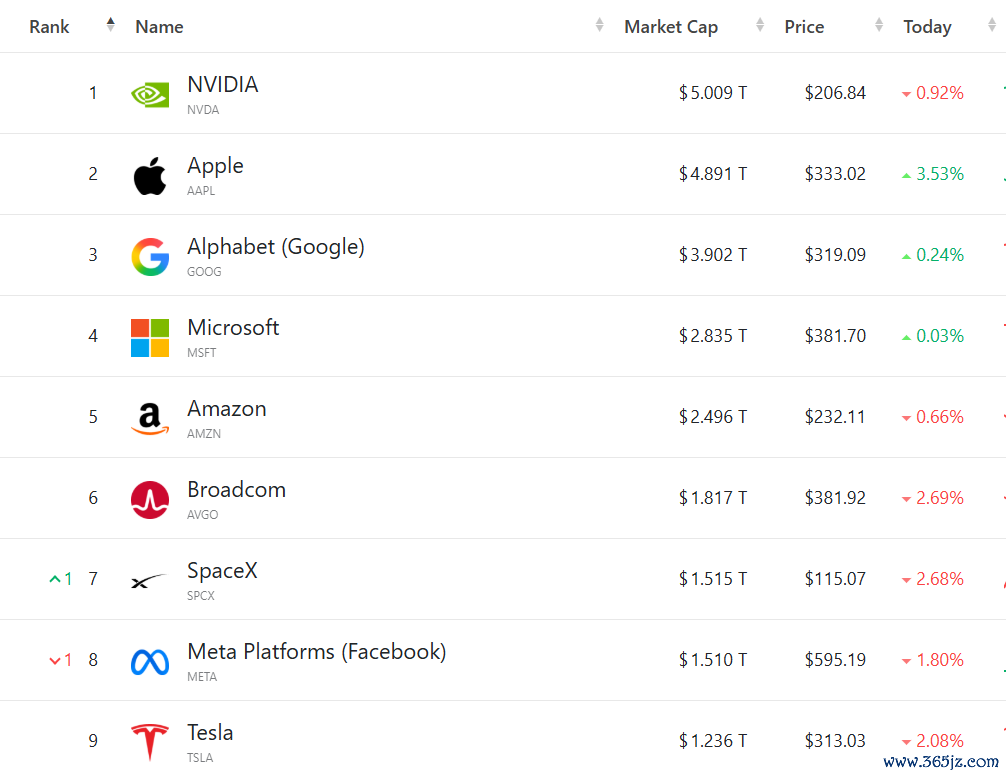Click the Microsoft four-square logo
This screenshot has height=777, width=1006.
coord(150,337)
